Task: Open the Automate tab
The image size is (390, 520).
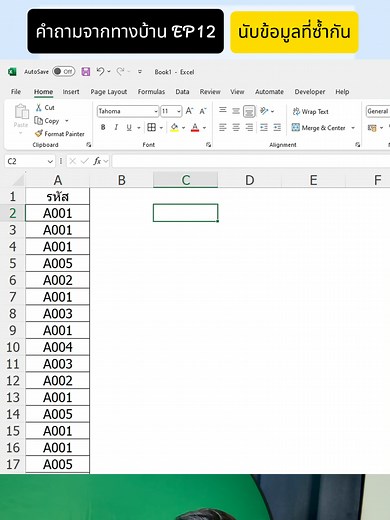Action: (x=269, y=92)
